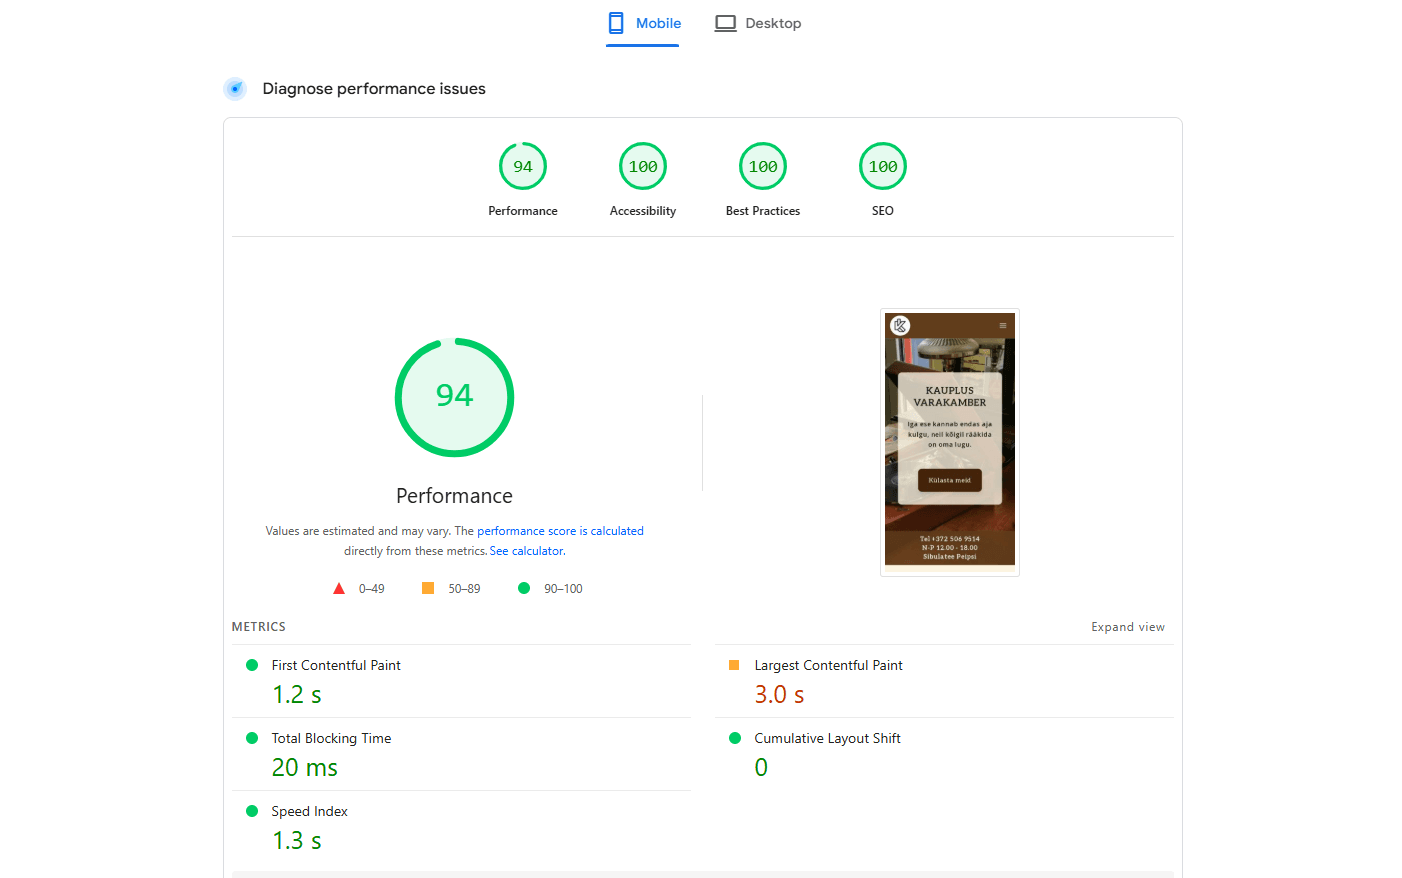1402x878 pixels.
Task: Click the mobile page screenshot thumbnail
Action: [x=949, y=441]
